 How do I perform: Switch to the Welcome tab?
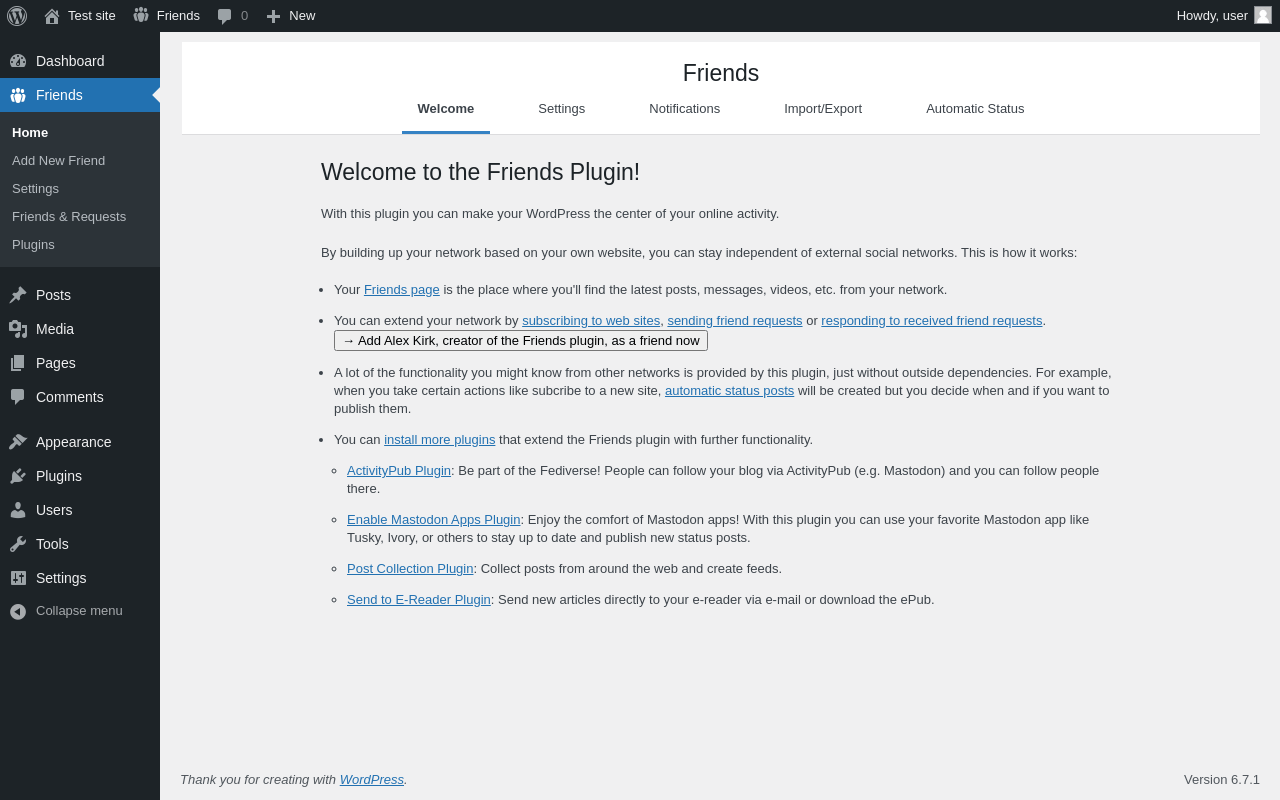(446, 109)
